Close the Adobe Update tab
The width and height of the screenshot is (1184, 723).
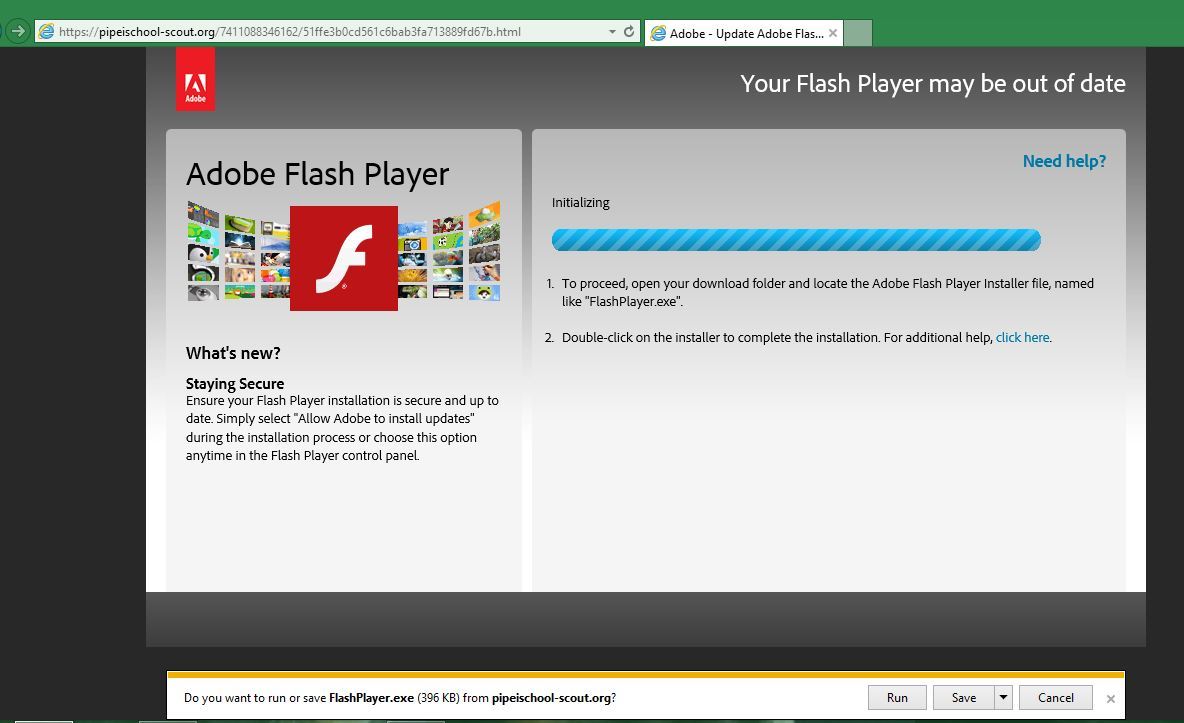coord(833,33)
